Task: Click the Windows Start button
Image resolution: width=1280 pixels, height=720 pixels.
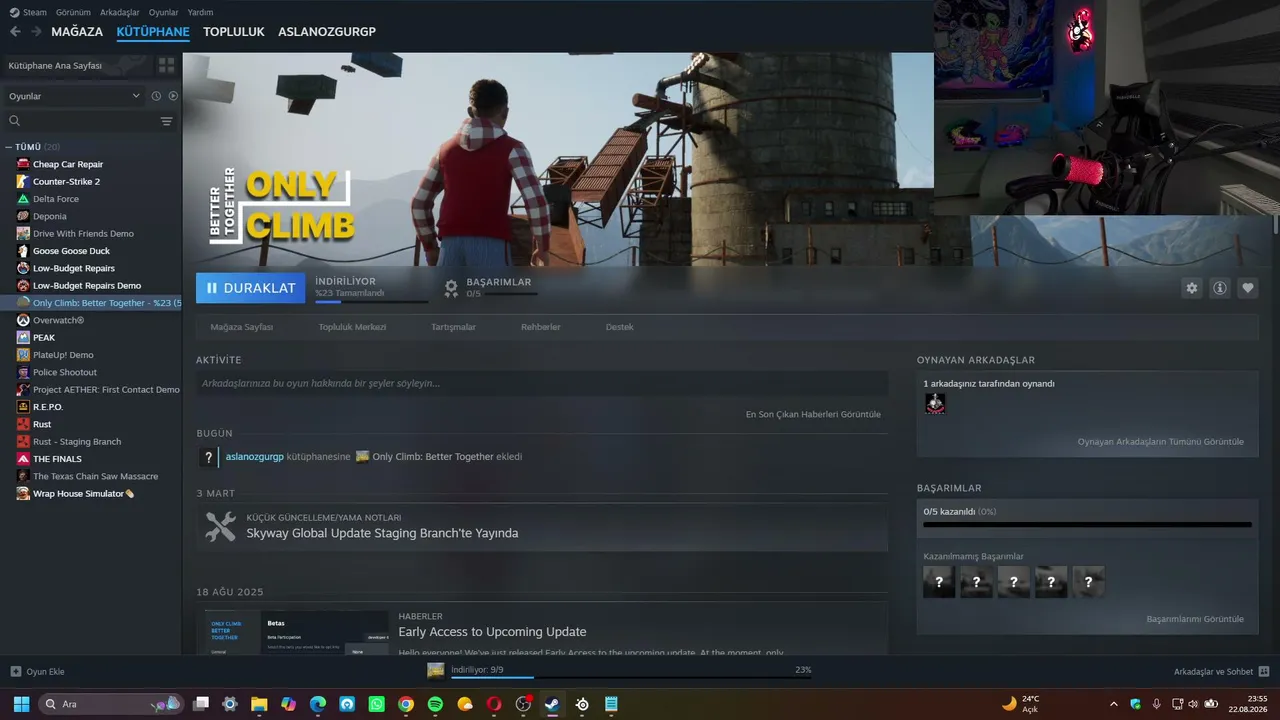Action: [x=21, y=704]
